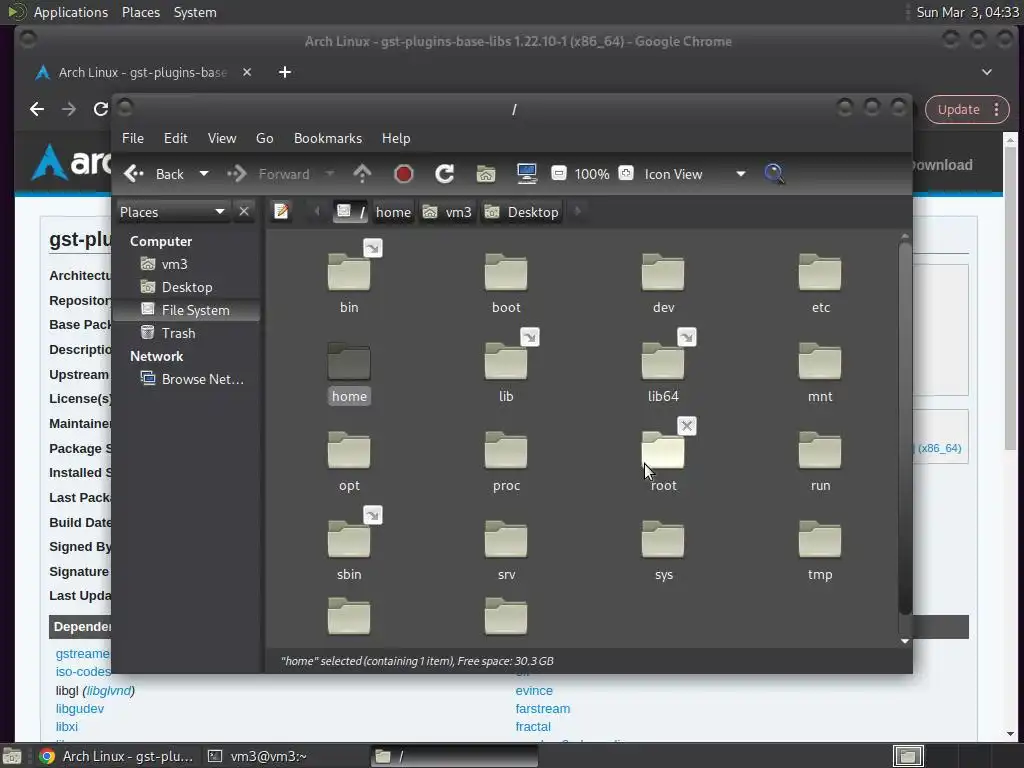The image size is (1024, 768).
Task: Select the dev folder
Action: coord(663,272)
